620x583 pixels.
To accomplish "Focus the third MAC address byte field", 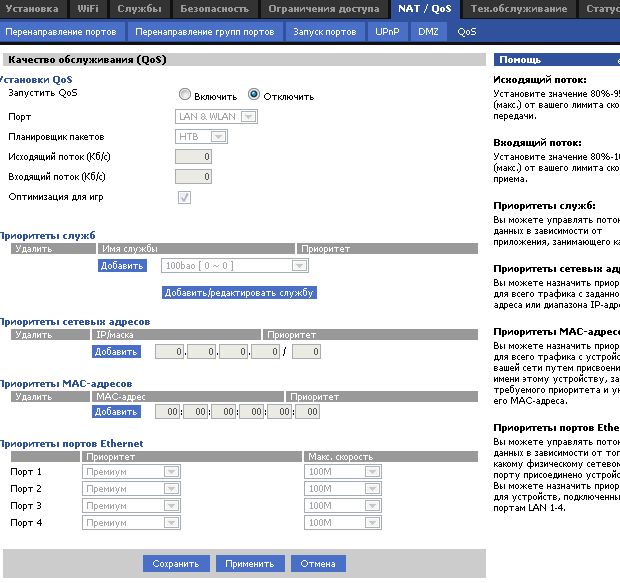I will pos(224,412).
